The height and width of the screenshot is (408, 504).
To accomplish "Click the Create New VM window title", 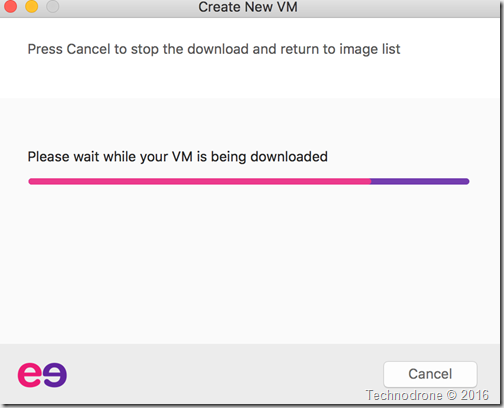I will coord(248,7).
